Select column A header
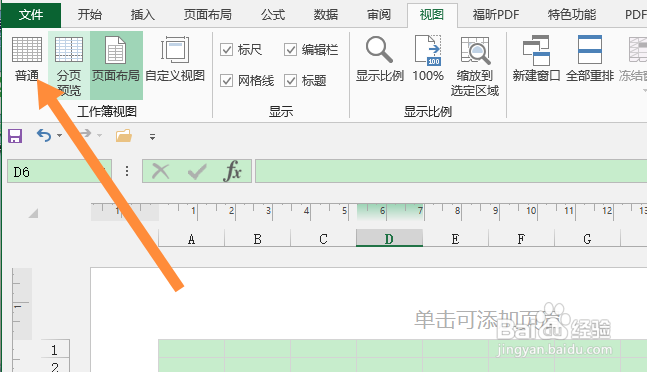The image size is (647, 372). pyautogui.click(x=191, y=238)
